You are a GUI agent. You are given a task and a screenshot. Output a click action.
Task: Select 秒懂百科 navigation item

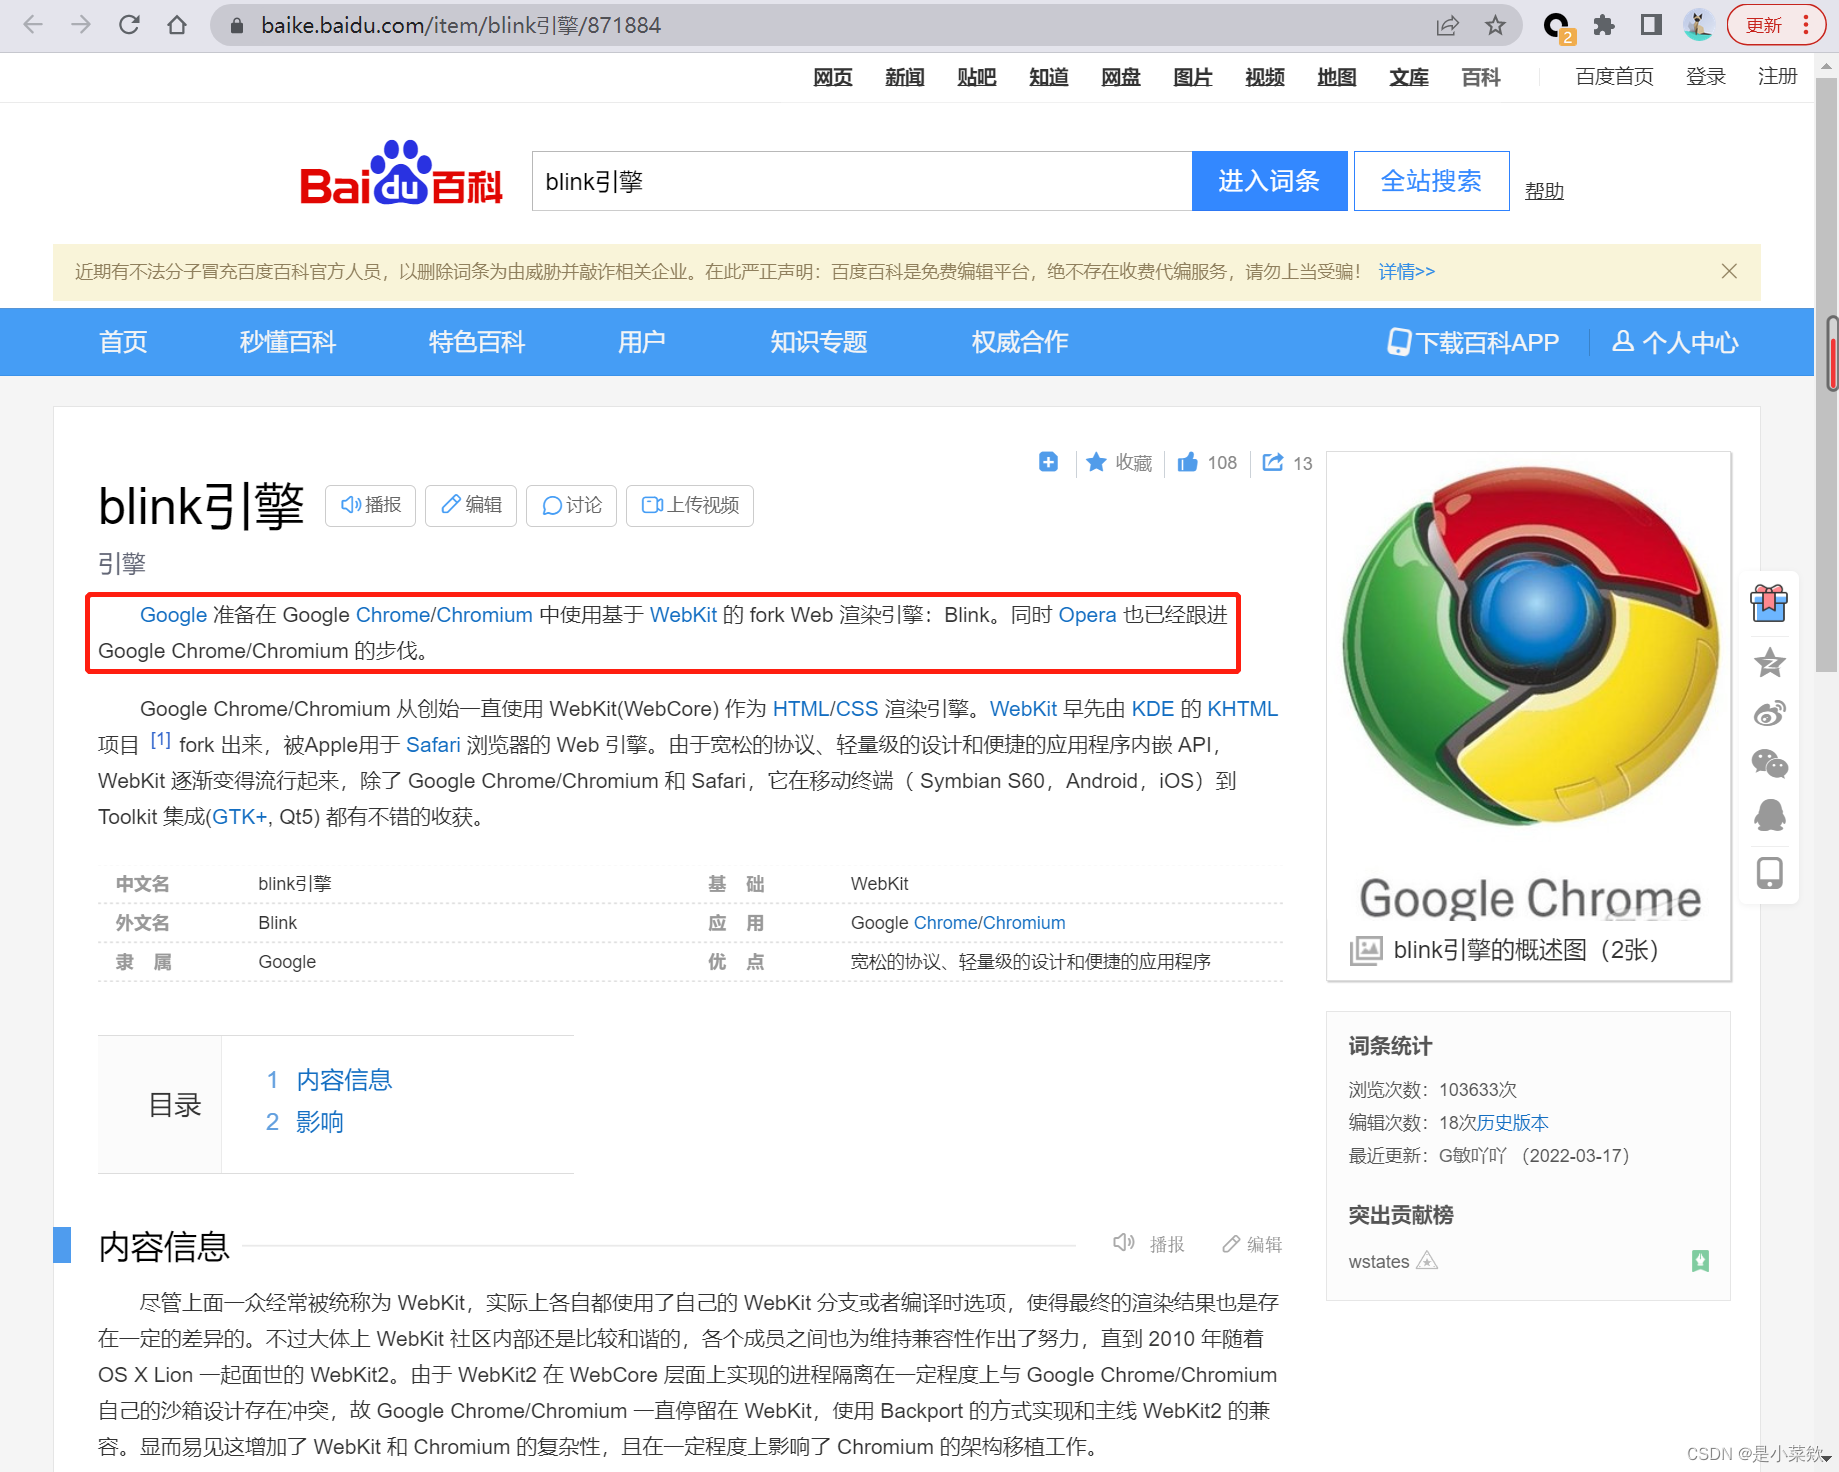(x=288, y=342)
